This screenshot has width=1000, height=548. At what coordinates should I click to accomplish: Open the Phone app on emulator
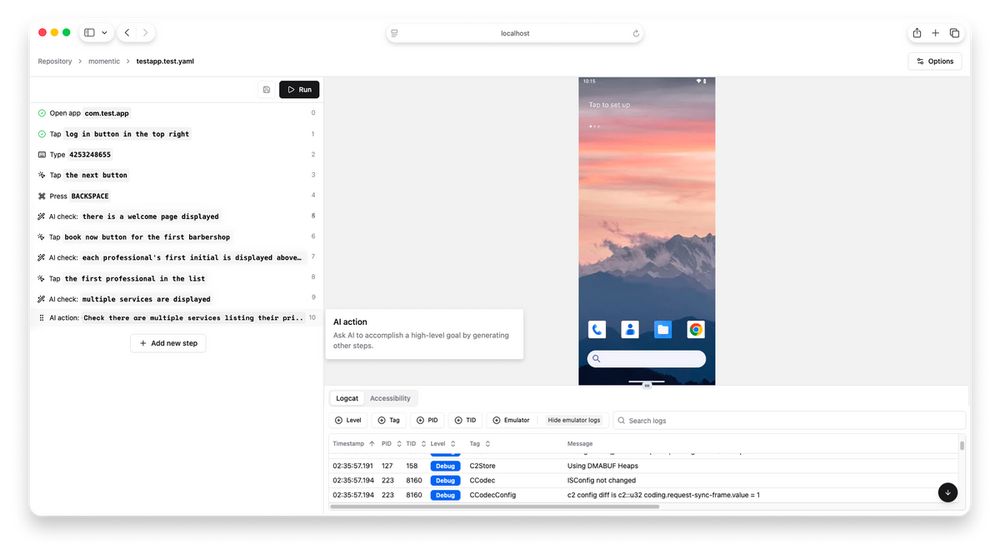(x=597, y=329)
